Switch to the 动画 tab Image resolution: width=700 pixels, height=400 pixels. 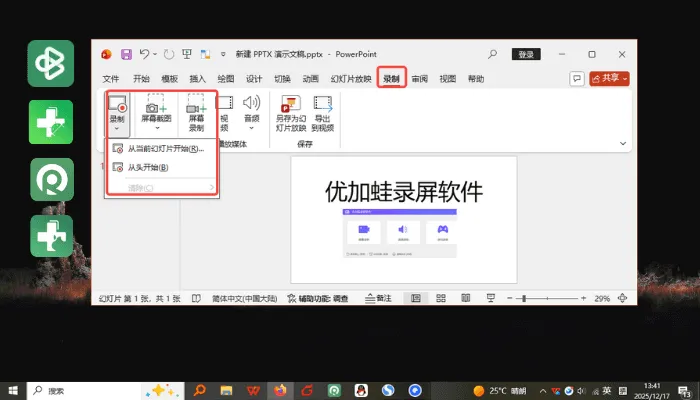(x=310, y=79)
